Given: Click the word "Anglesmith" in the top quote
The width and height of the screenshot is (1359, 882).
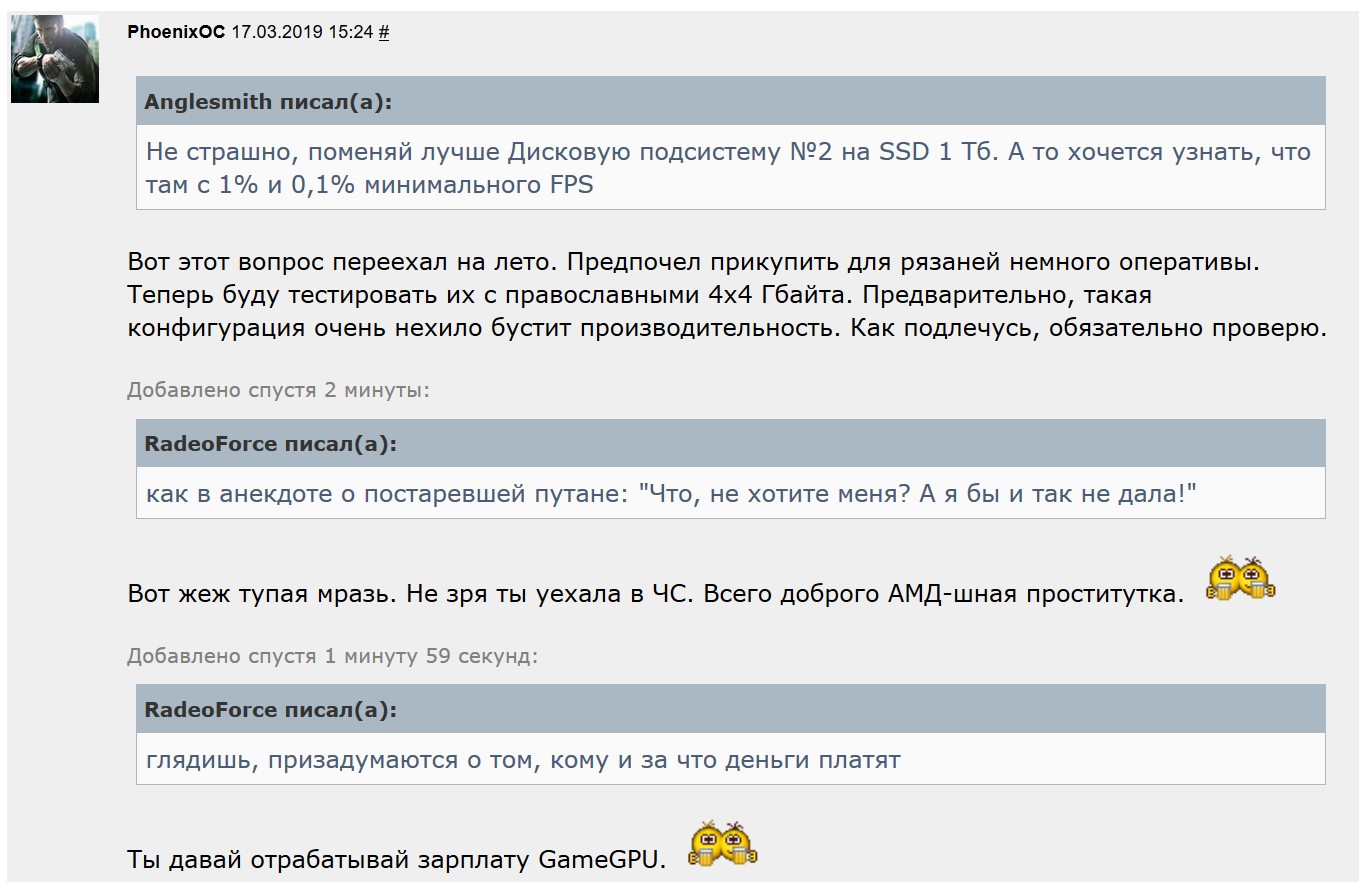Looking at the screenshot, I should click(208, 102).
